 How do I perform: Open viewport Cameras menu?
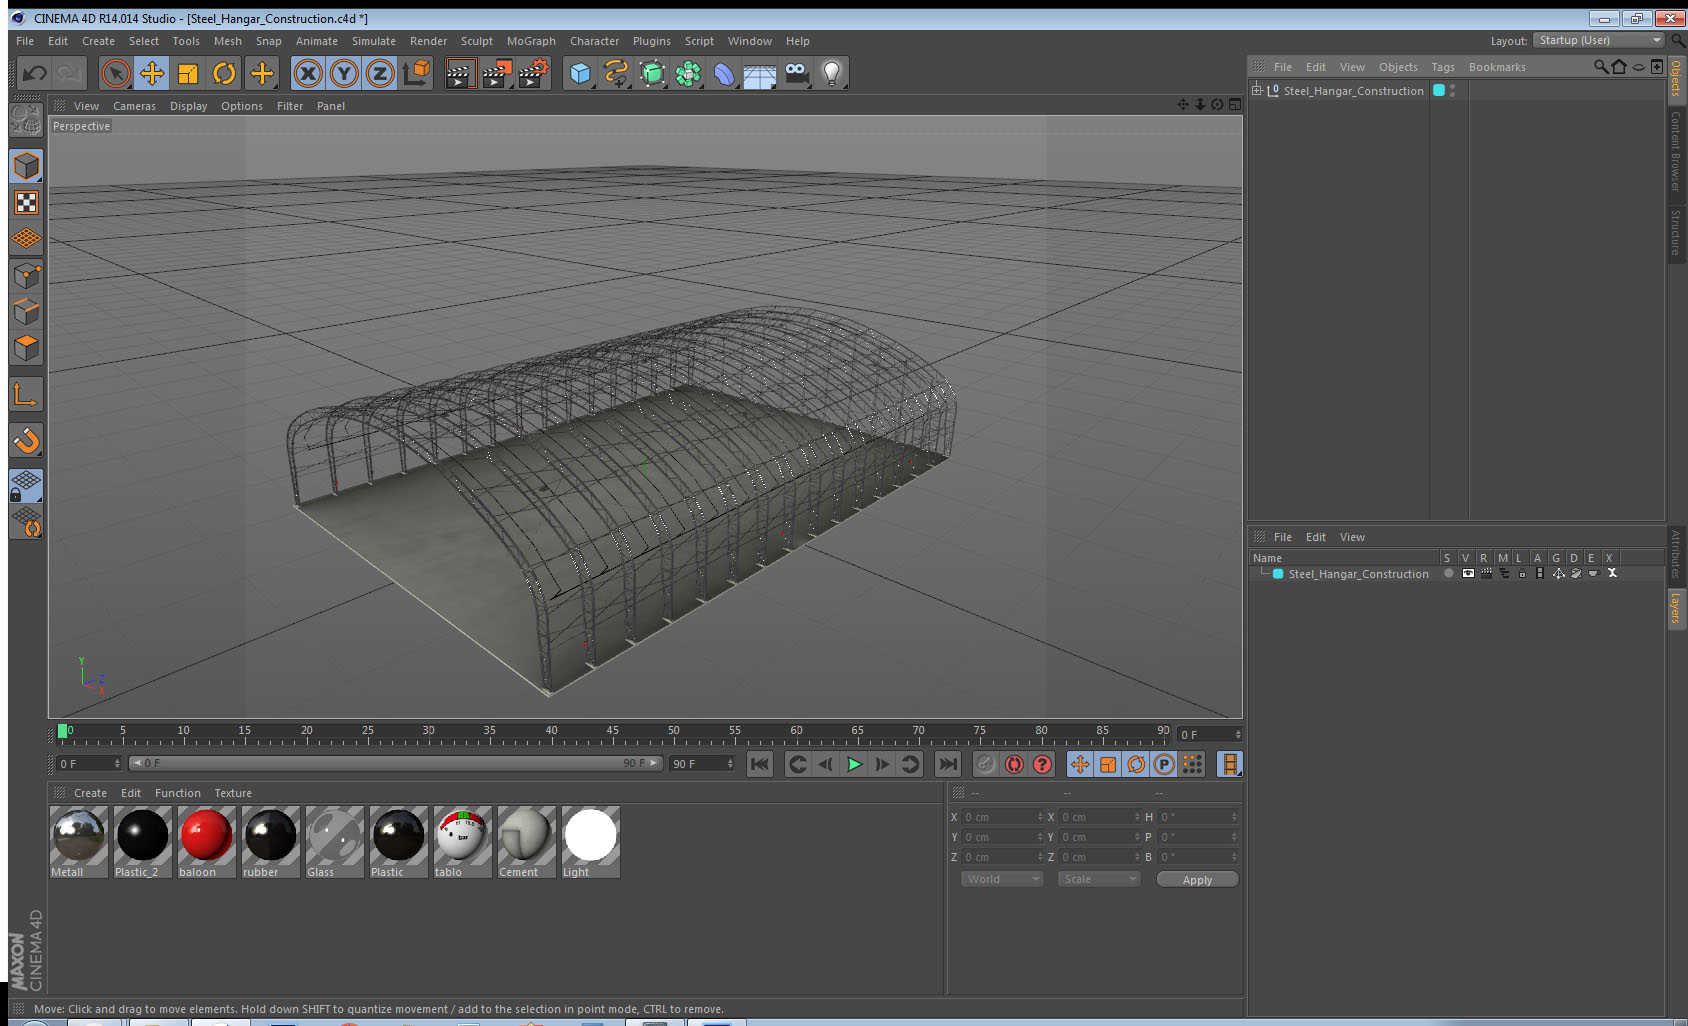tap(134, 106)
